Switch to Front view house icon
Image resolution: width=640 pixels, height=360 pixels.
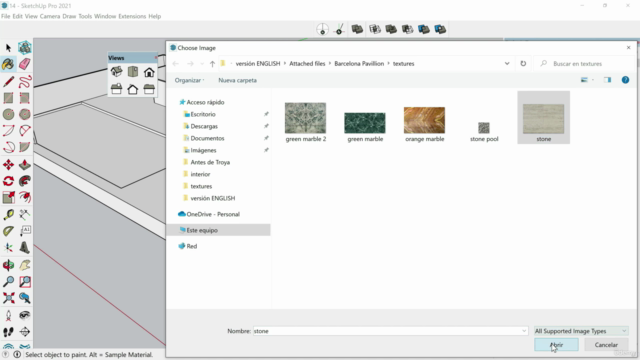(149, 72)
